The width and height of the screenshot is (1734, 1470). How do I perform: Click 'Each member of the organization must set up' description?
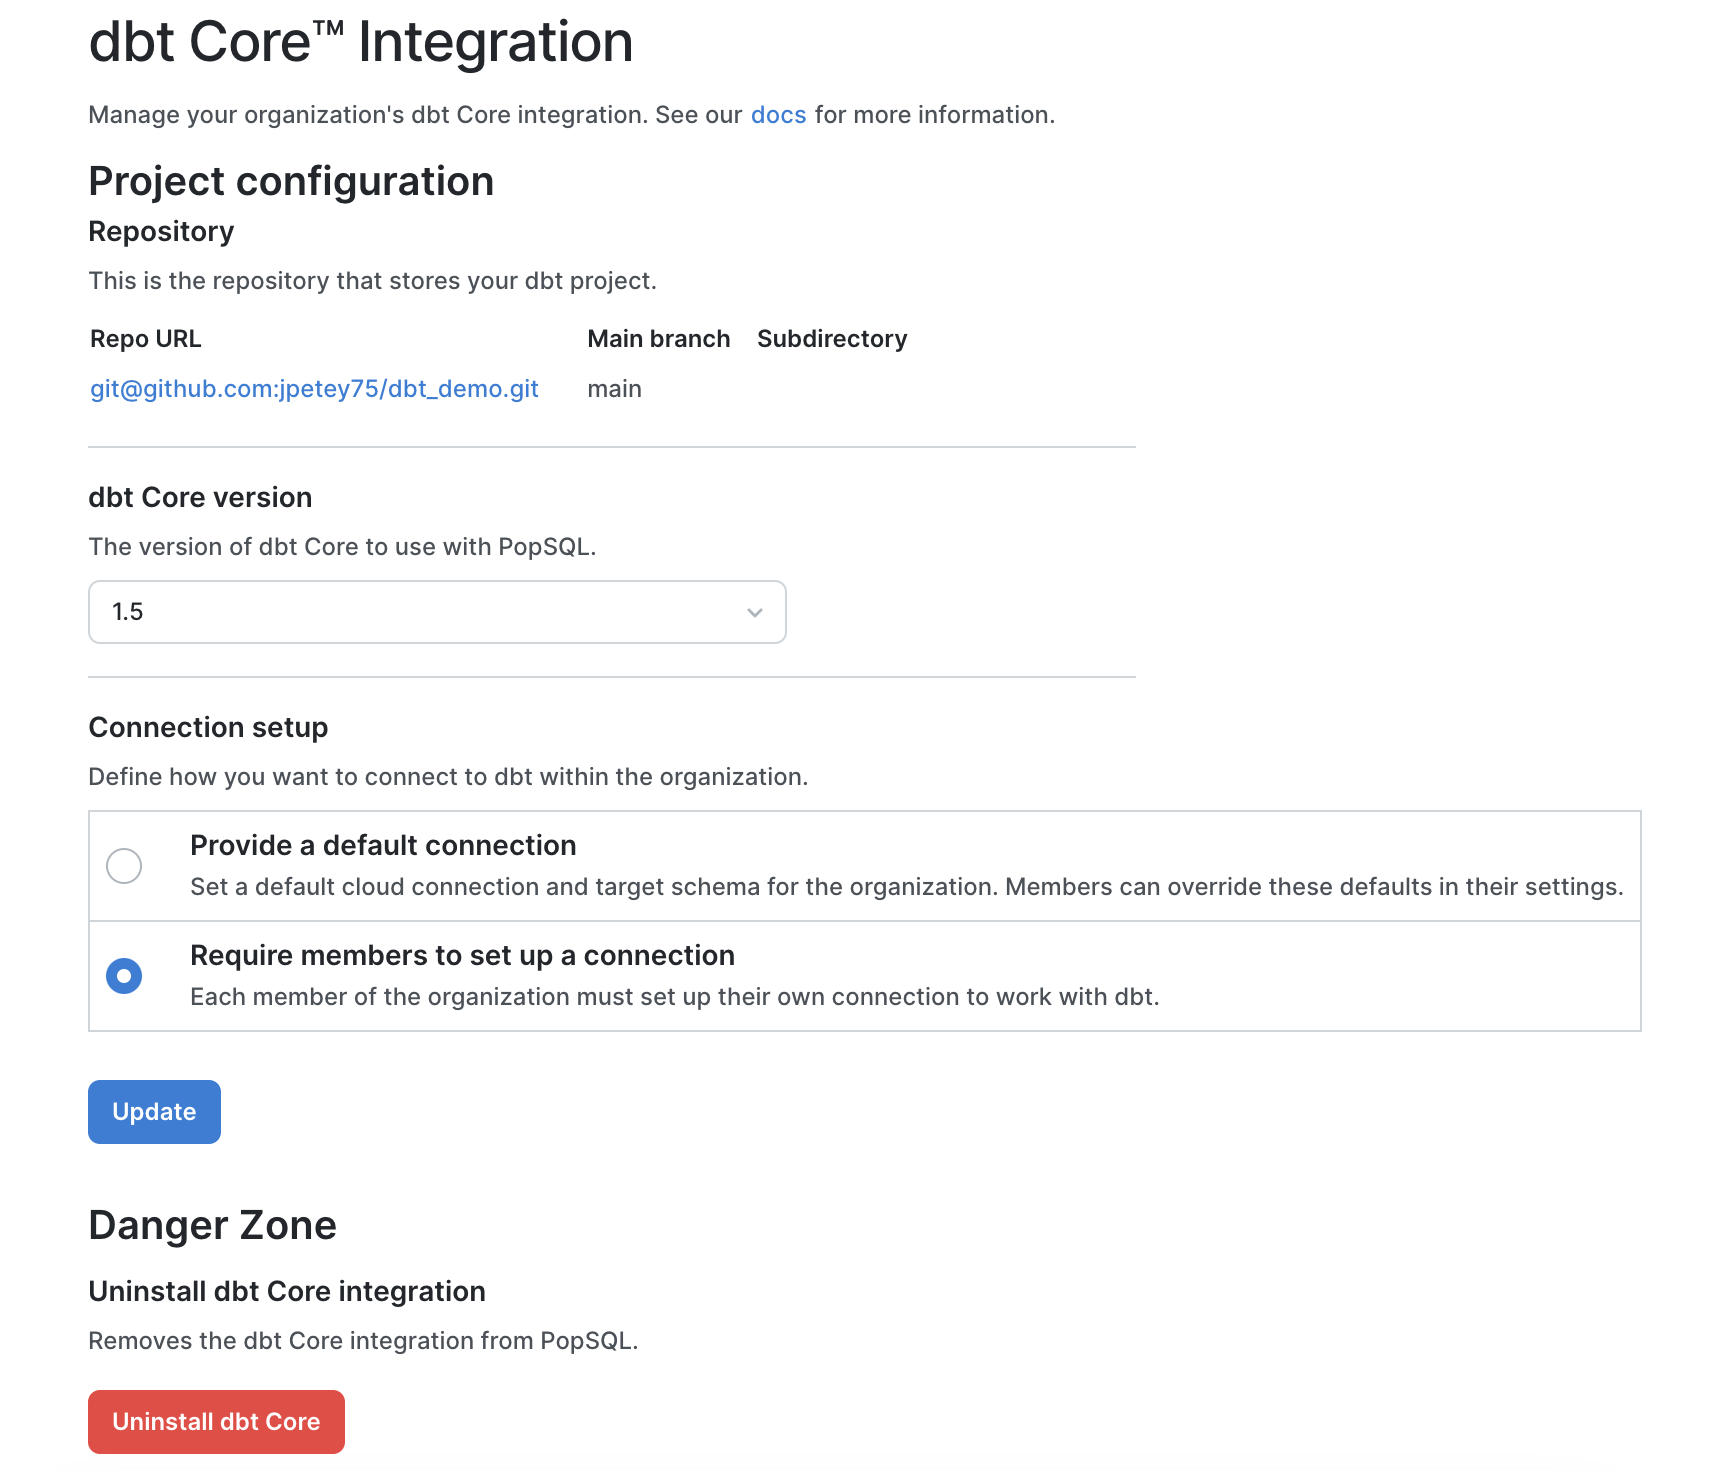(x=675, y=997)
